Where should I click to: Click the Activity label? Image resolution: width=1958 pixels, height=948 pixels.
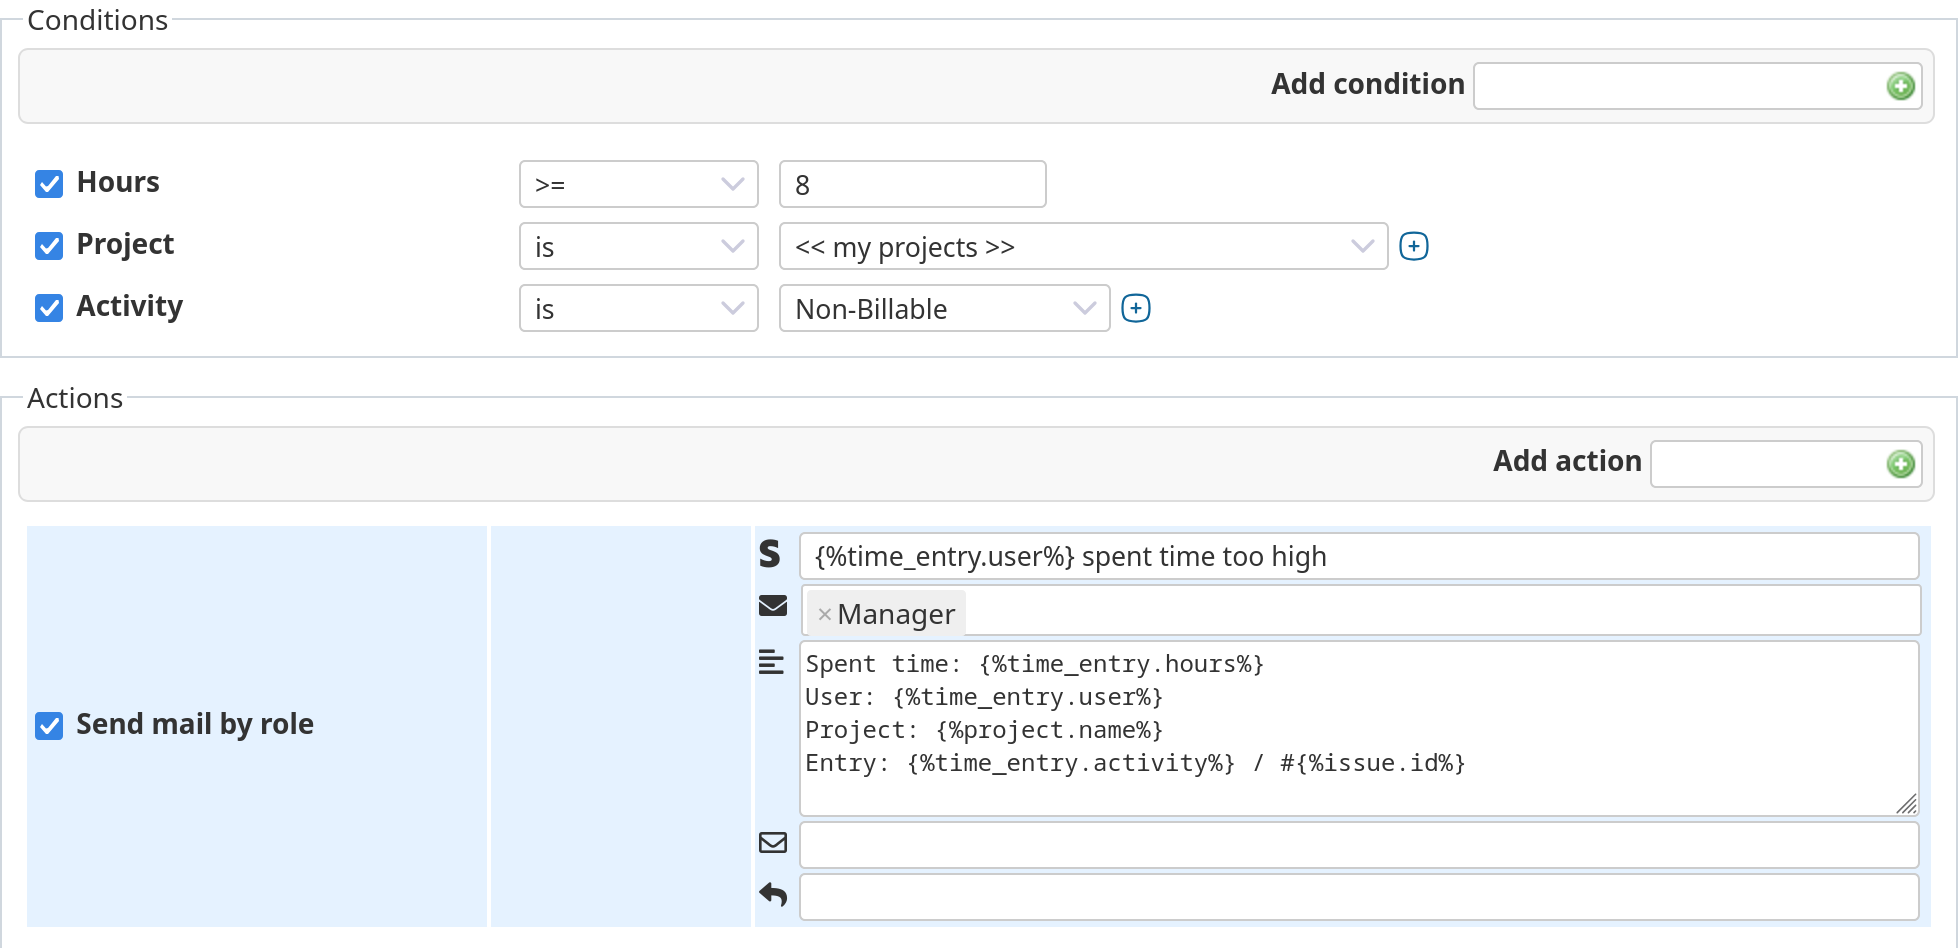[130, 307]
